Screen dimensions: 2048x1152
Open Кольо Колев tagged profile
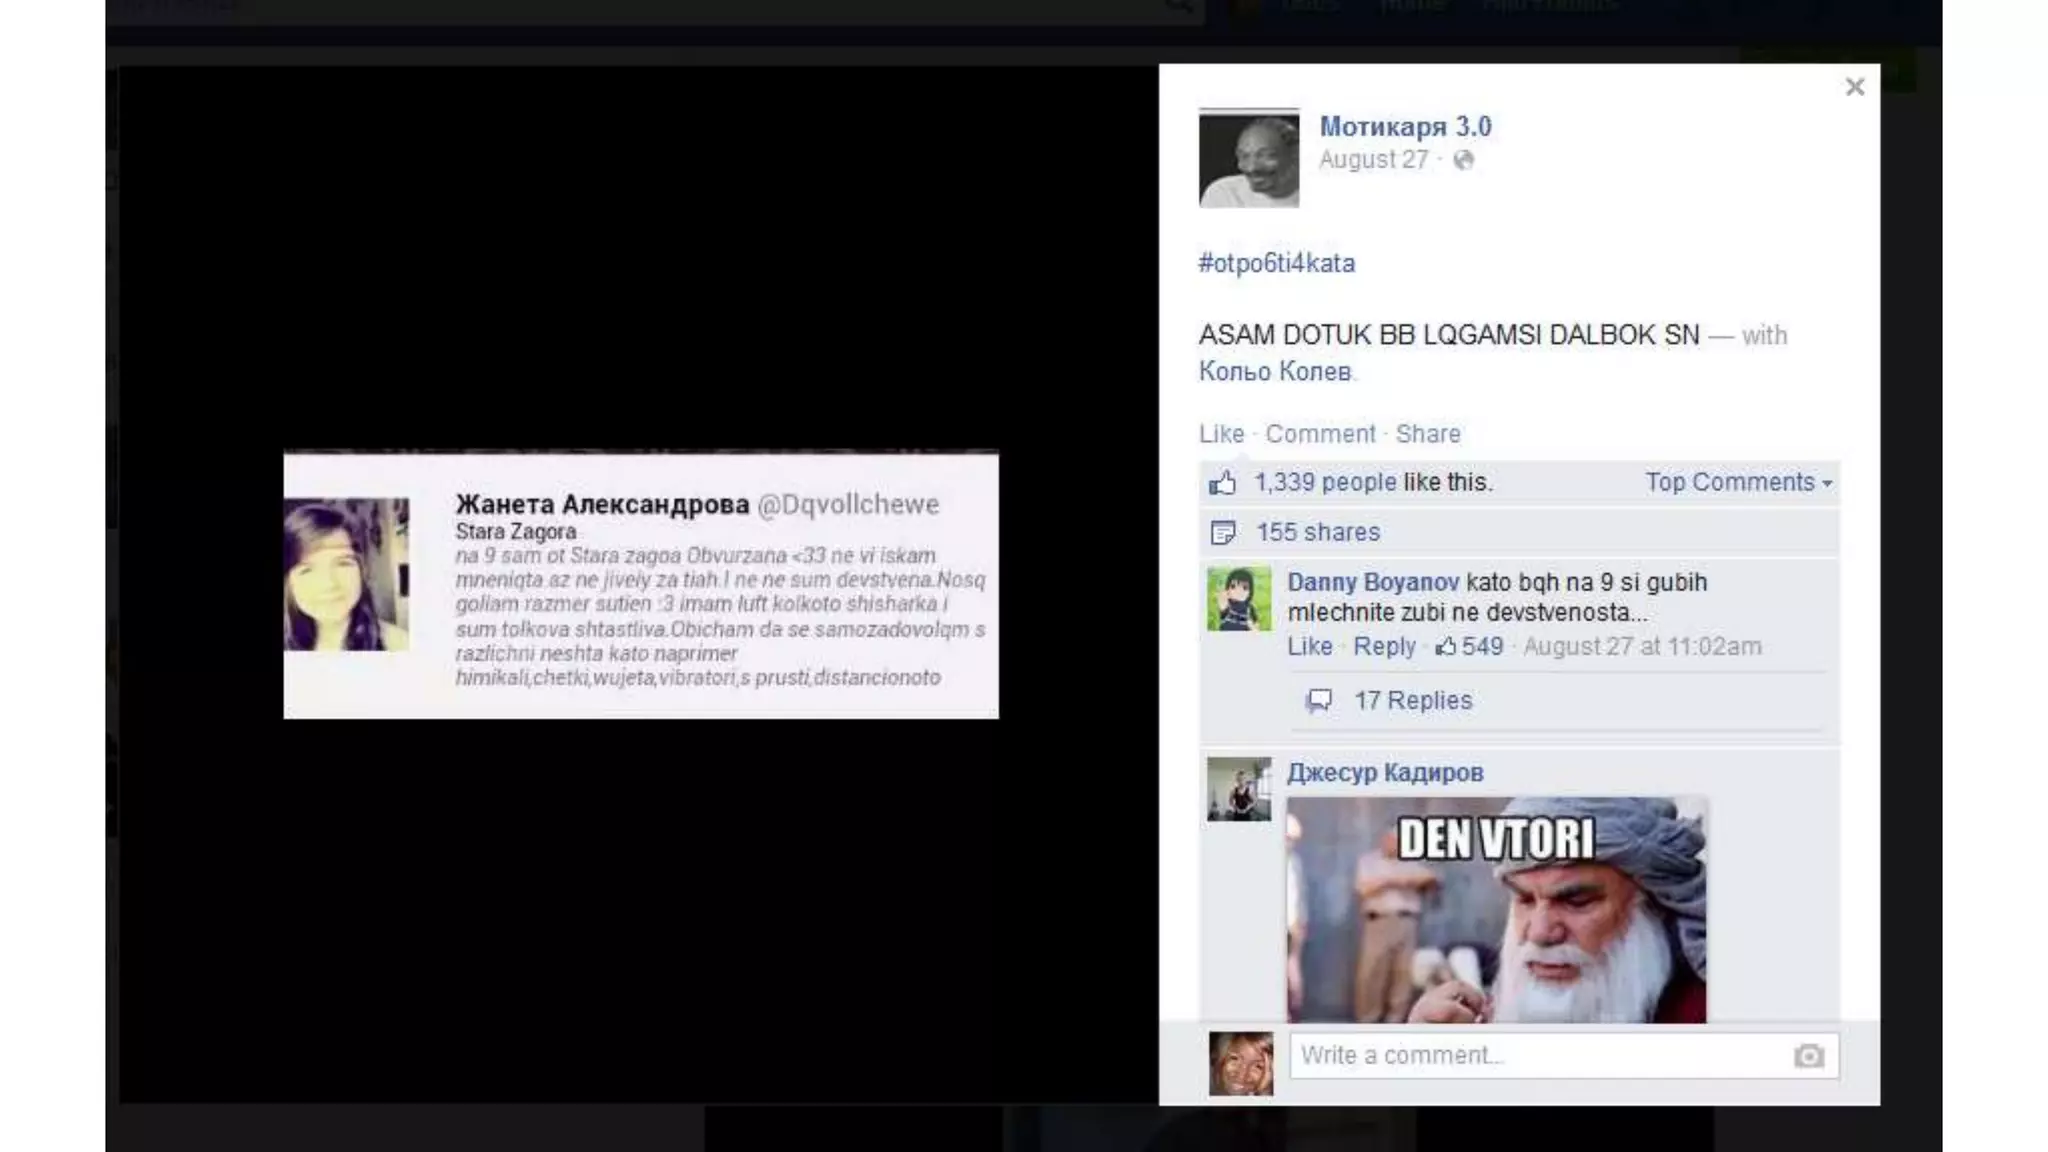1274,372
